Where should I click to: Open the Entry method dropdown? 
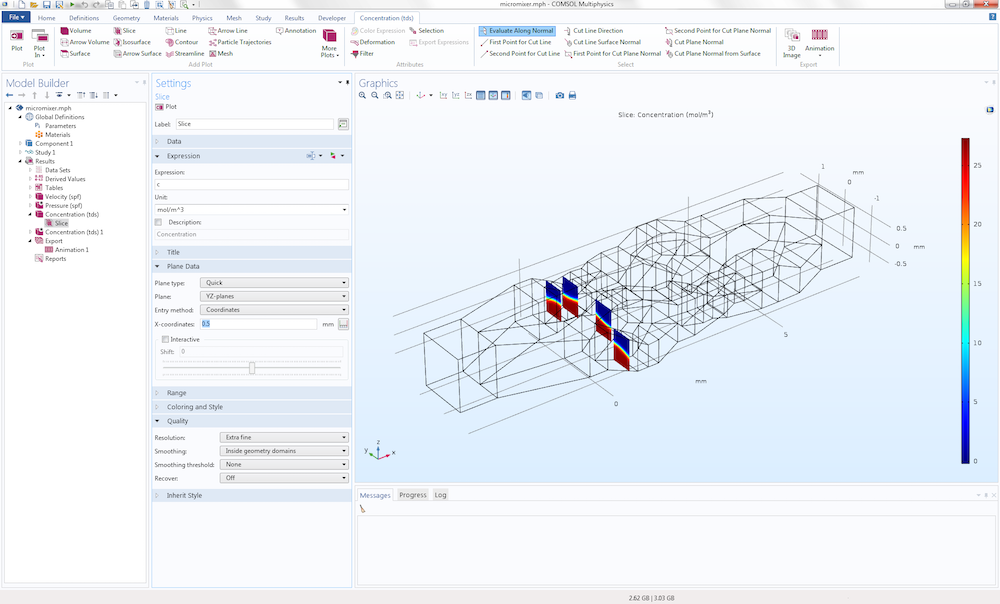coord(274,310)
